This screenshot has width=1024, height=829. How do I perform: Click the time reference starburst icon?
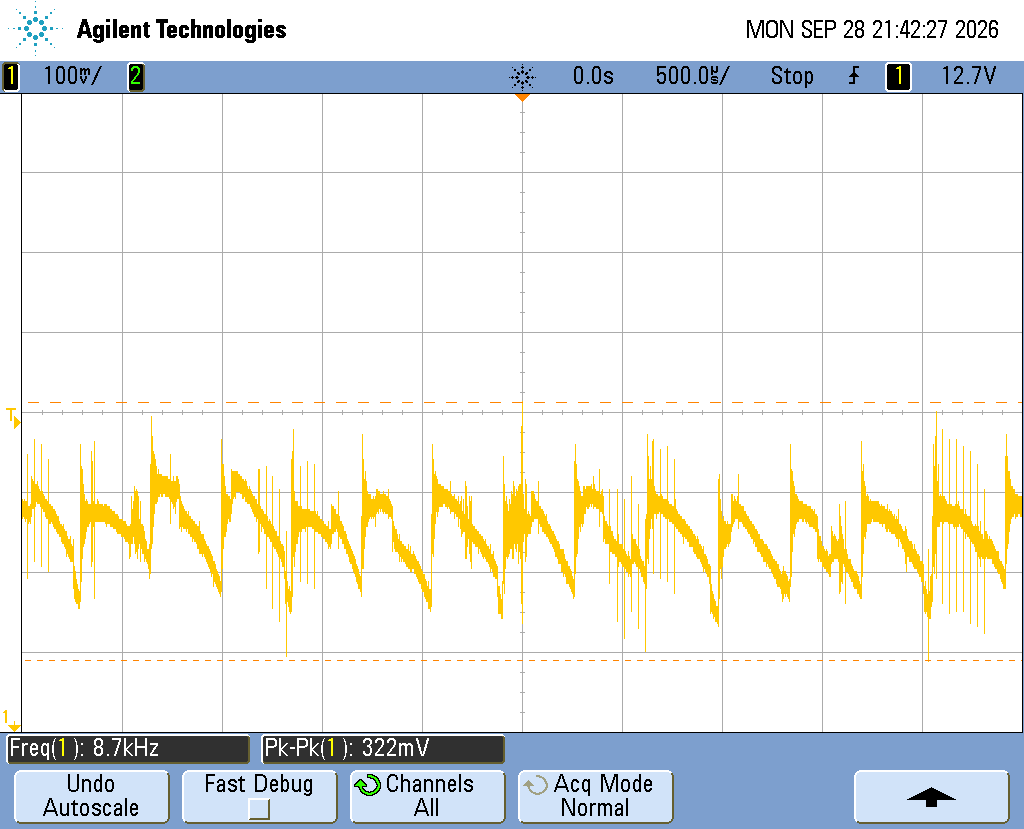(x=522, y=77)
